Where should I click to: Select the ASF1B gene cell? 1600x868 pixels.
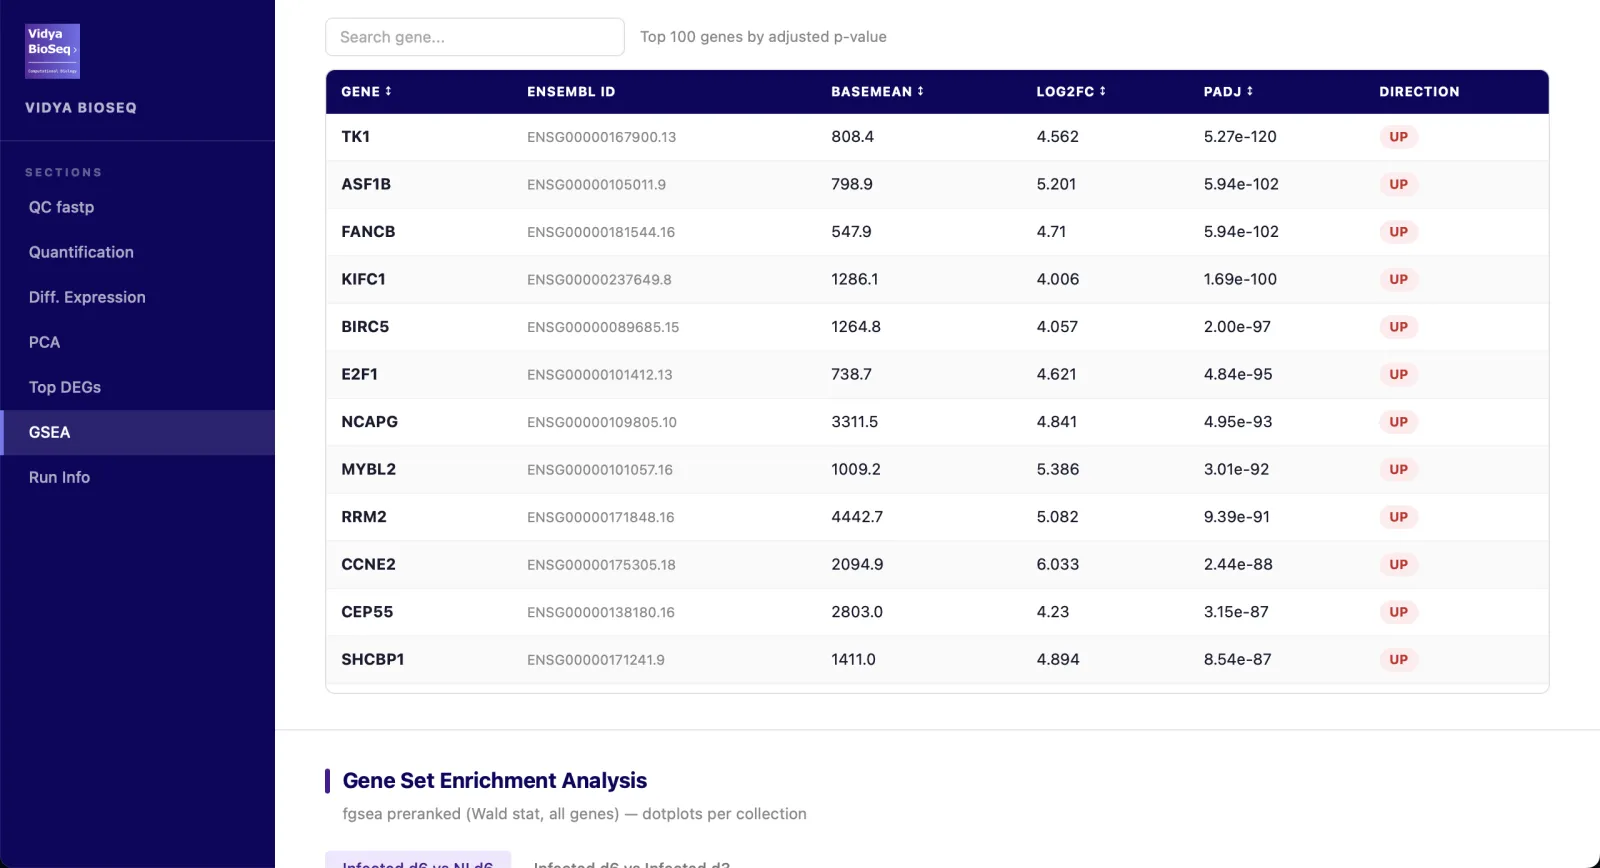[x=366, y=184]
